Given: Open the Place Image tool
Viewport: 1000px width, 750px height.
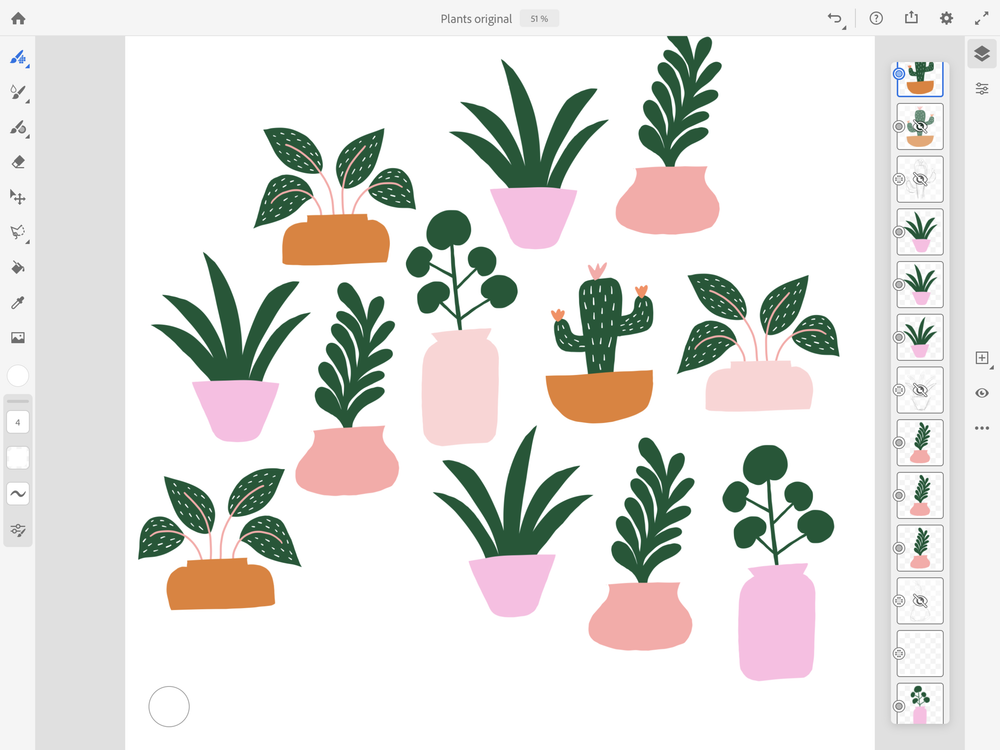Looking at the screenshot, I should [x=17, y=337].
